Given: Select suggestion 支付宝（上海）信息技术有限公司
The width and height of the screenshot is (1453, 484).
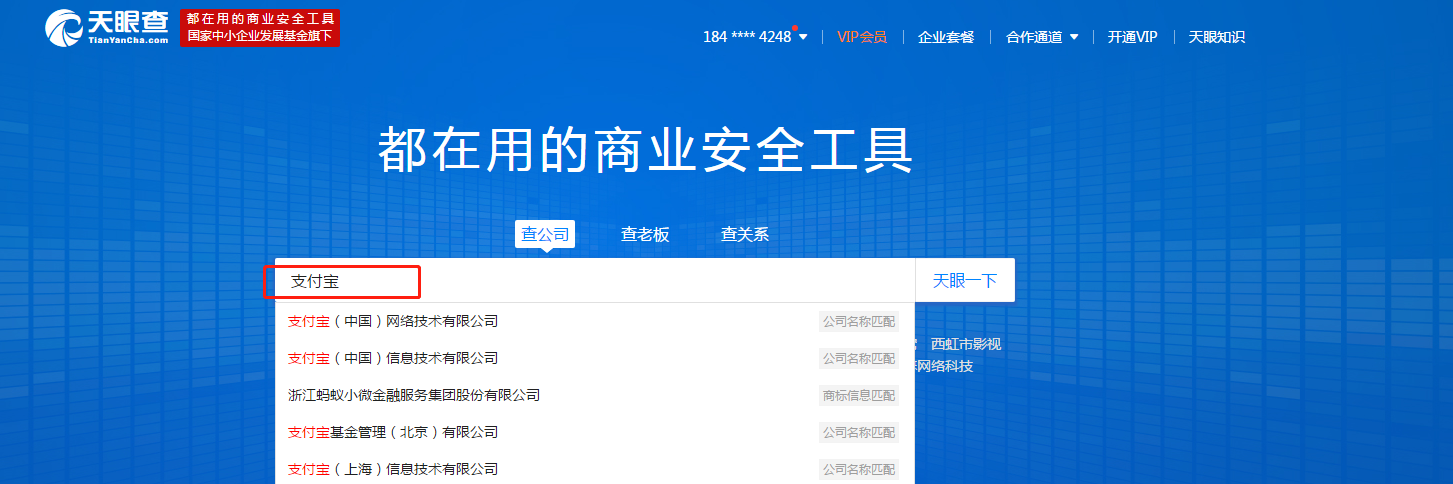Looking at the screenshot, I should [x=594, y=468].
